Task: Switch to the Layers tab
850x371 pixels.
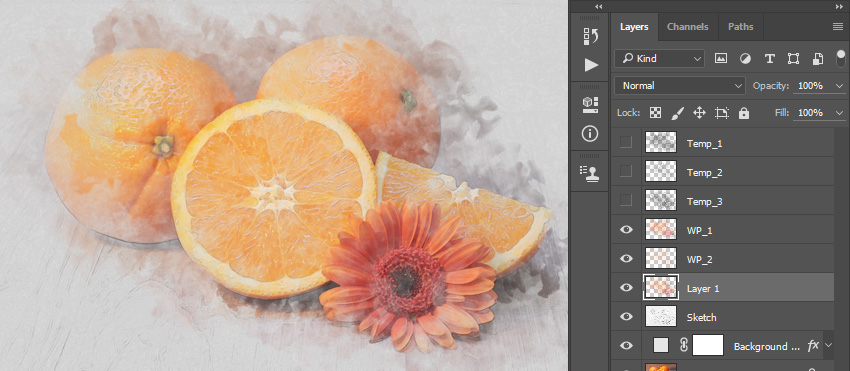Action: 634,27
